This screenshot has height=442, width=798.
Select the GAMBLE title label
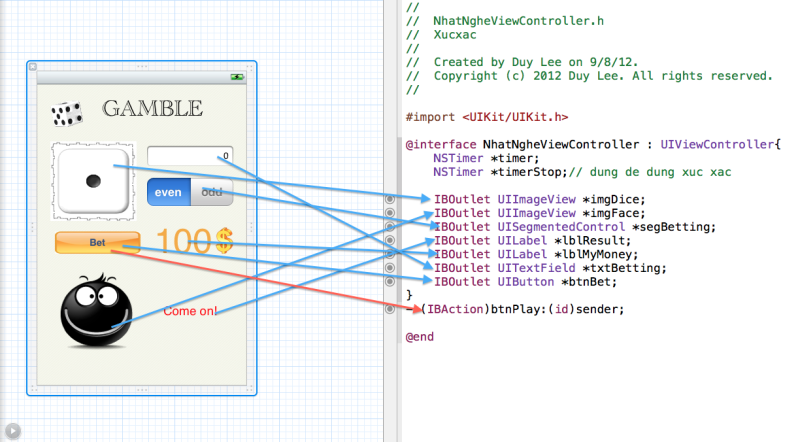point(152,108)
